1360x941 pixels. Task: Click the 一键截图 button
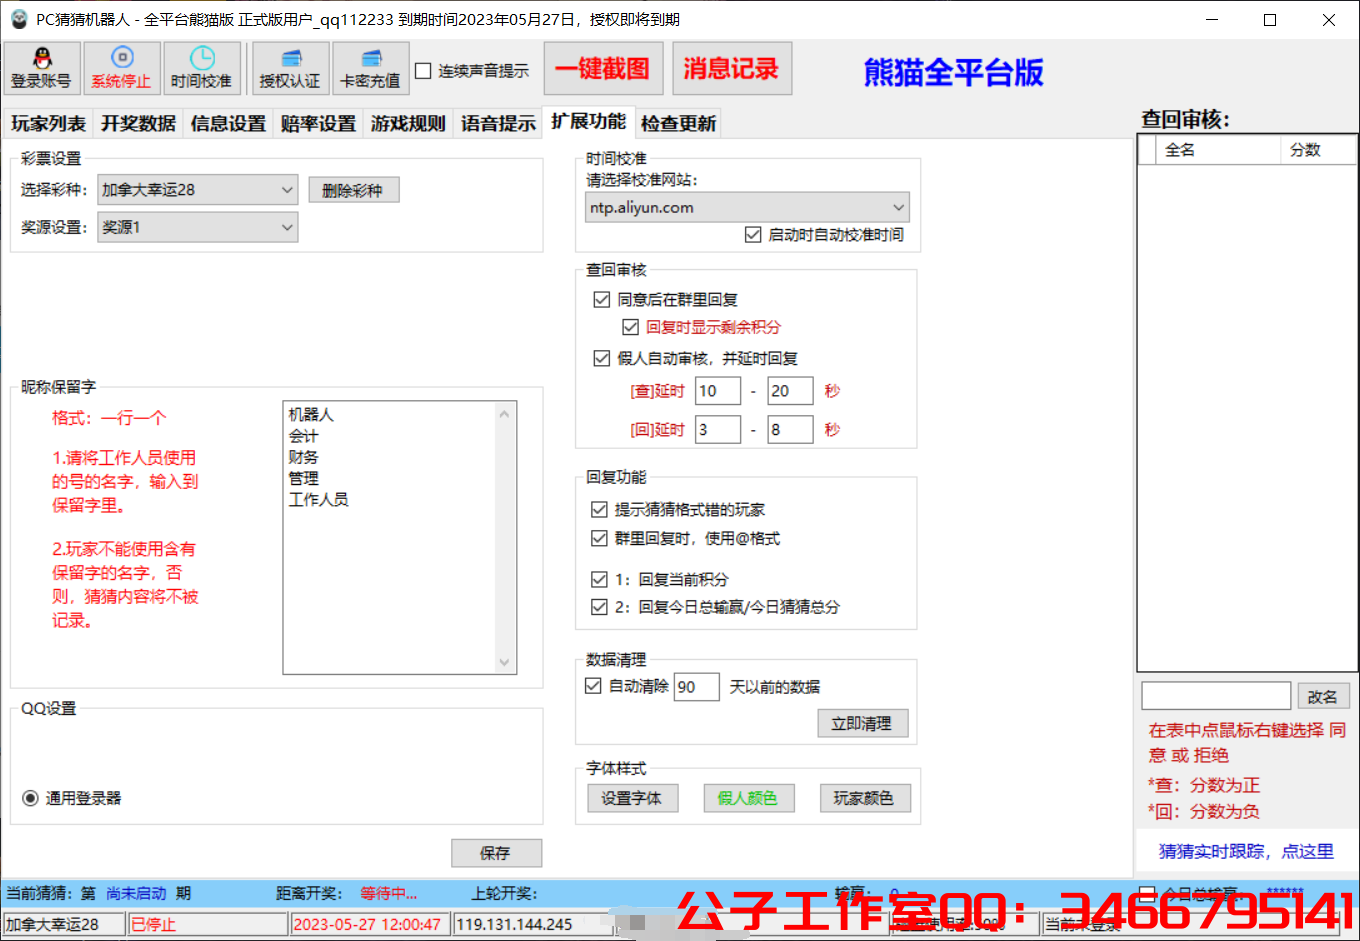(x=602, y=68)
